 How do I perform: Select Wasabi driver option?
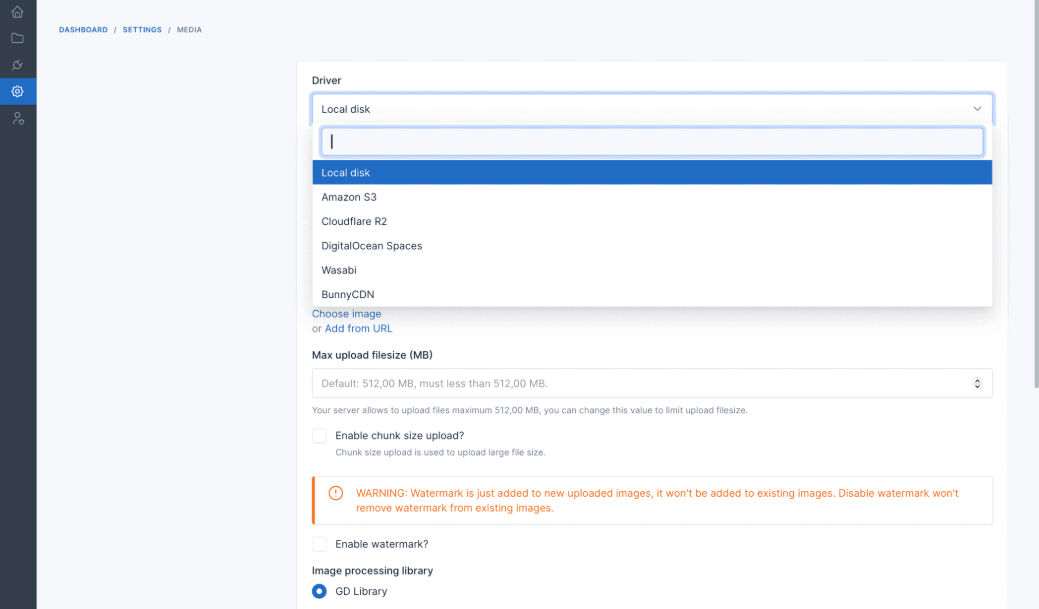[x=652, y=270]
